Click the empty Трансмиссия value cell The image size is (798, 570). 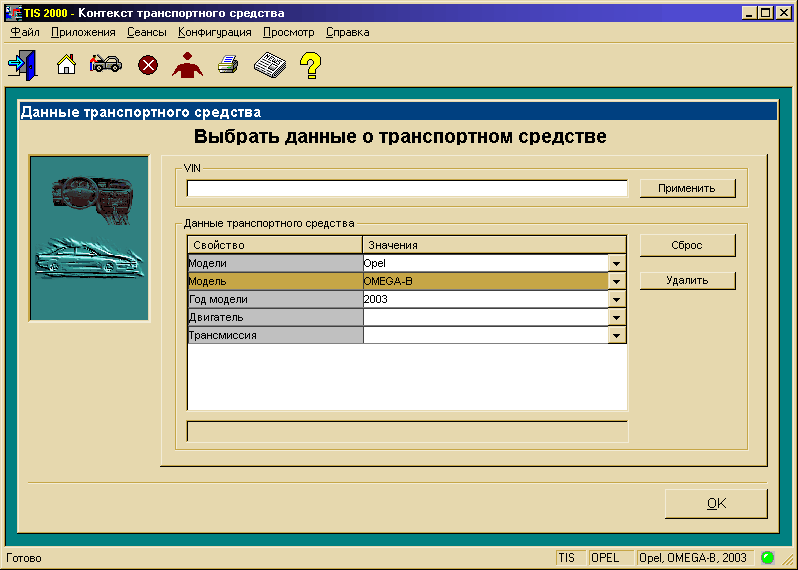485,335
